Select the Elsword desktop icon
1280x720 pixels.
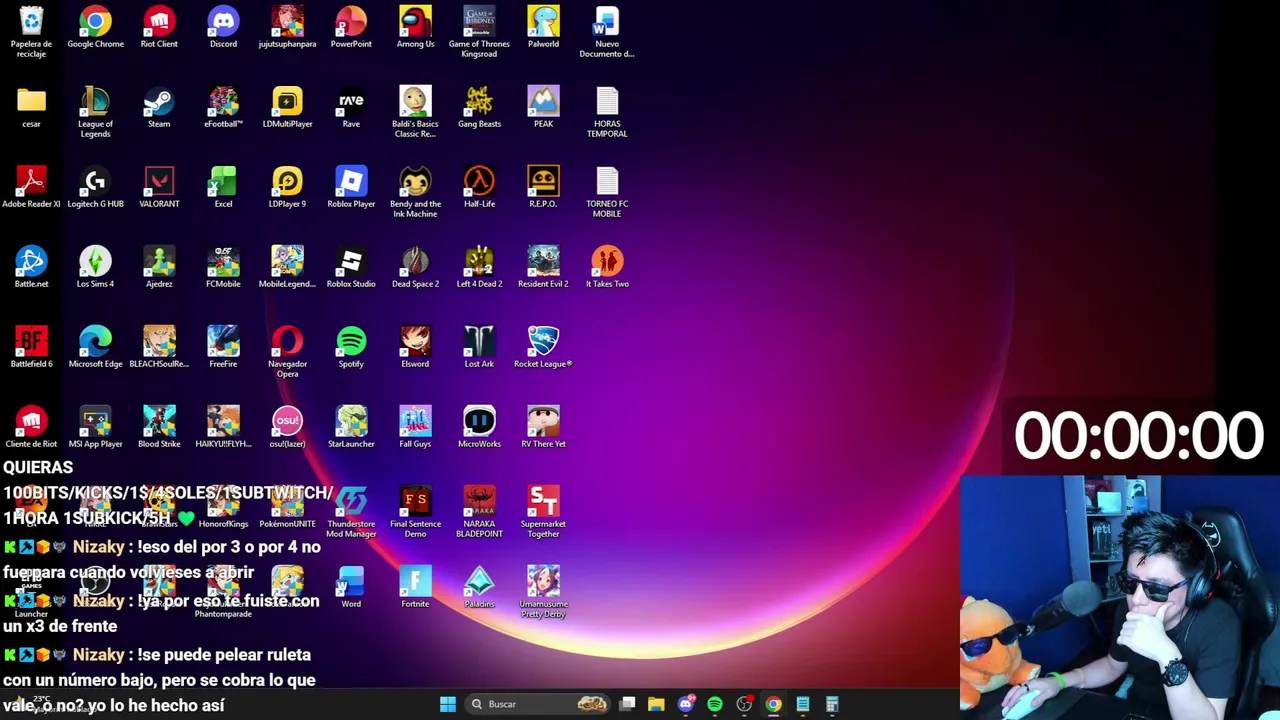point(415,348)
